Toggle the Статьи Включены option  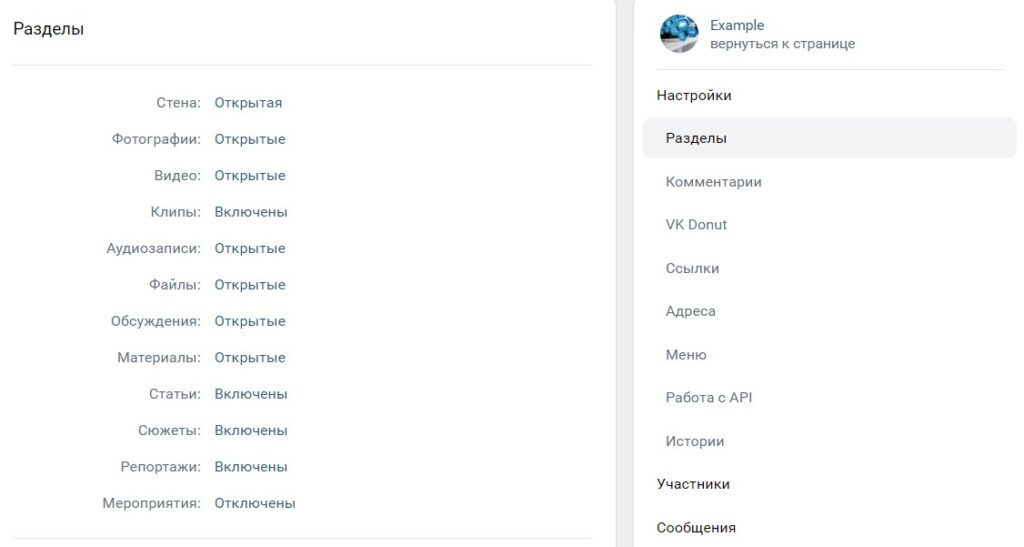click(x=251, y=394)
